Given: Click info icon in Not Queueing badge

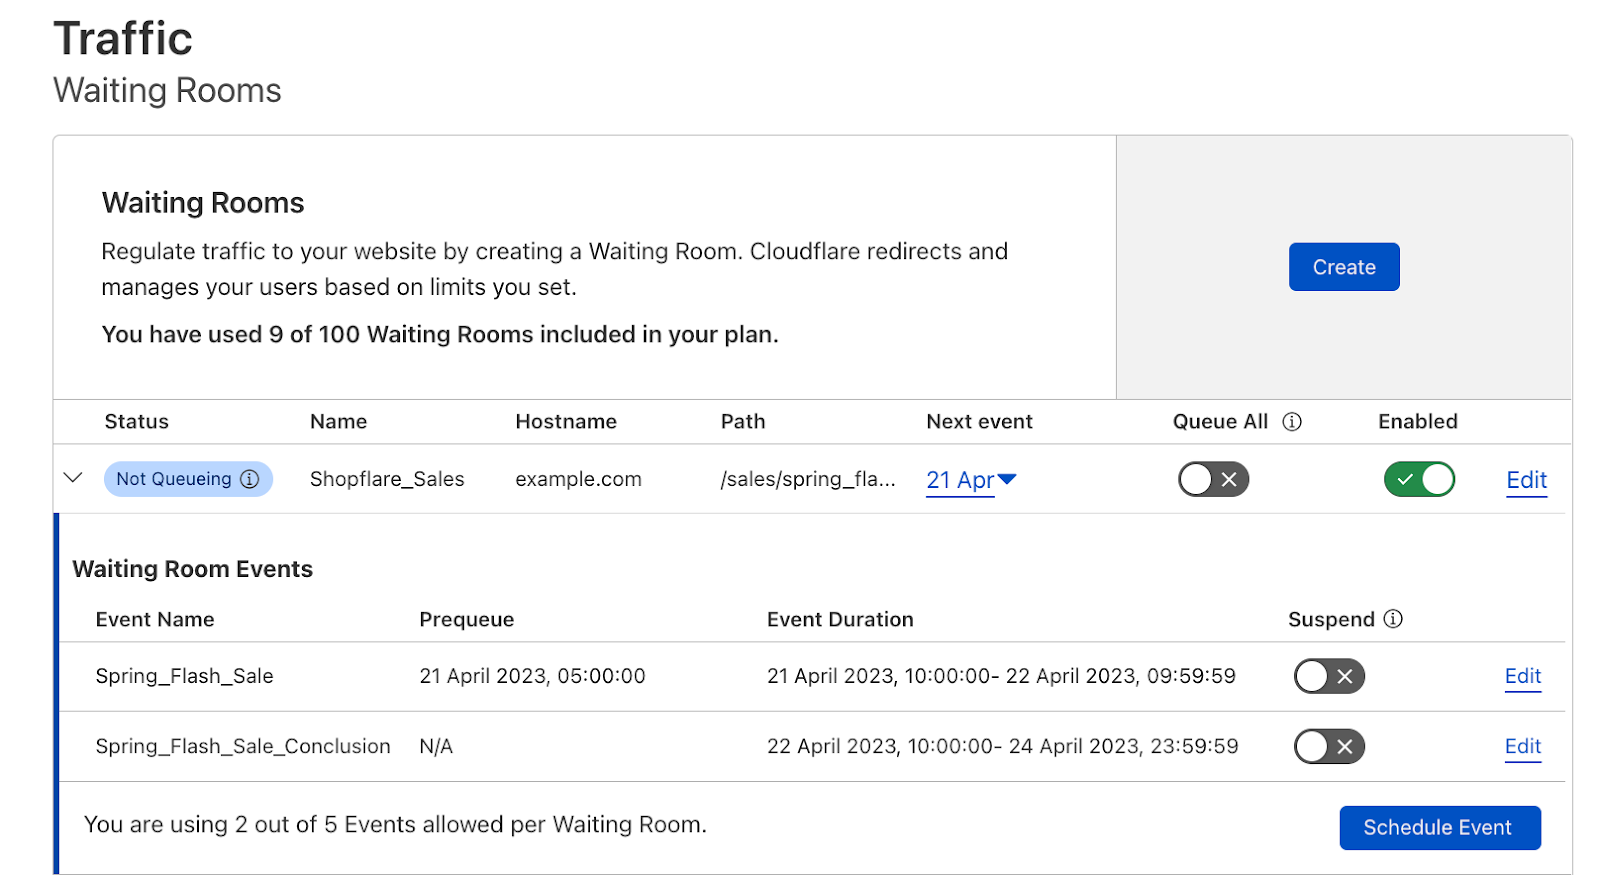Looking at the screenshot, I should pos(250,479).
